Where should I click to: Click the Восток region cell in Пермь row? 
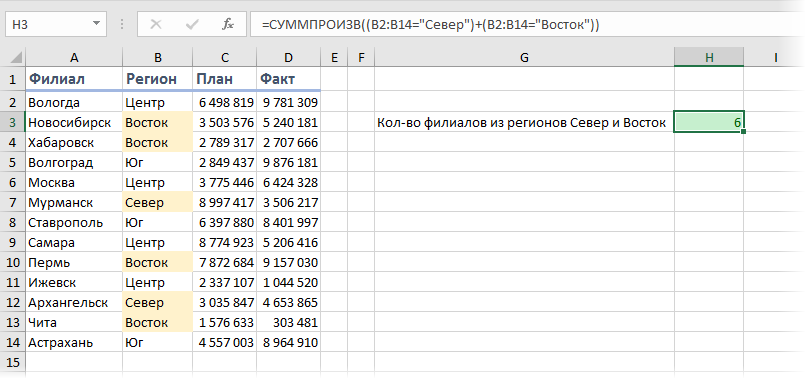(x=158, y=263)
